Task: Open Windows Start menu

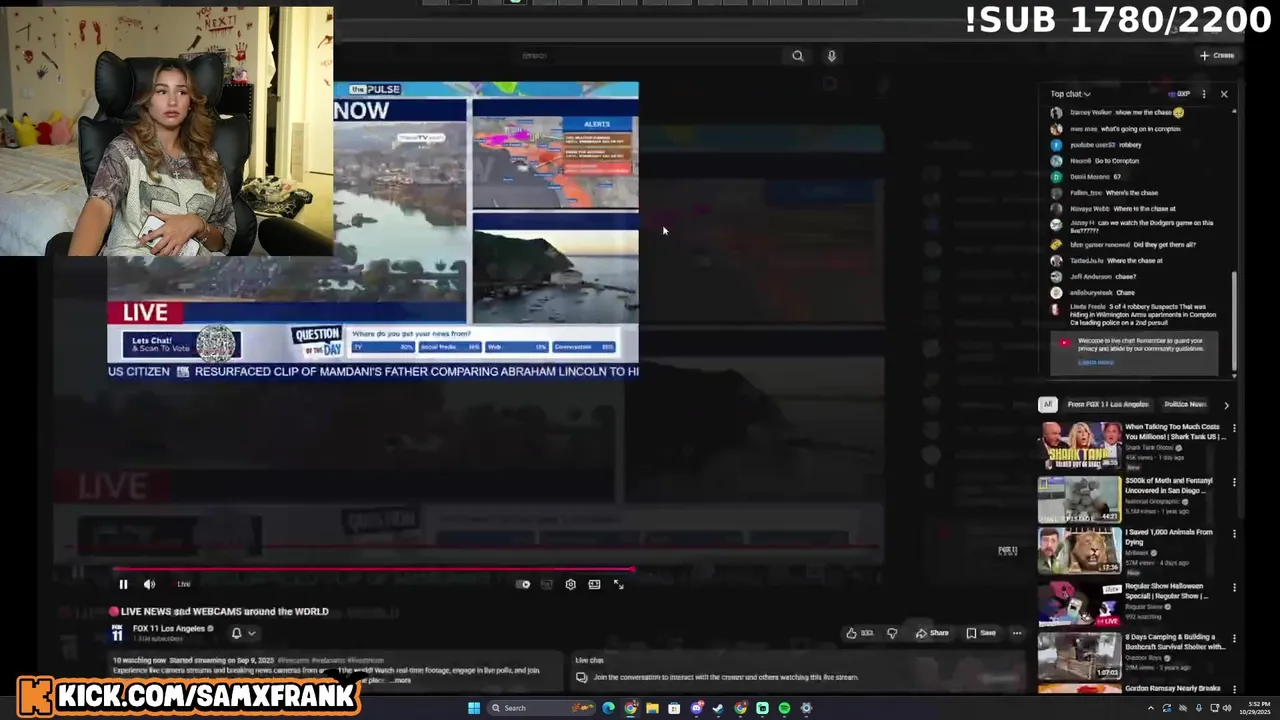Action: [474, 708]
